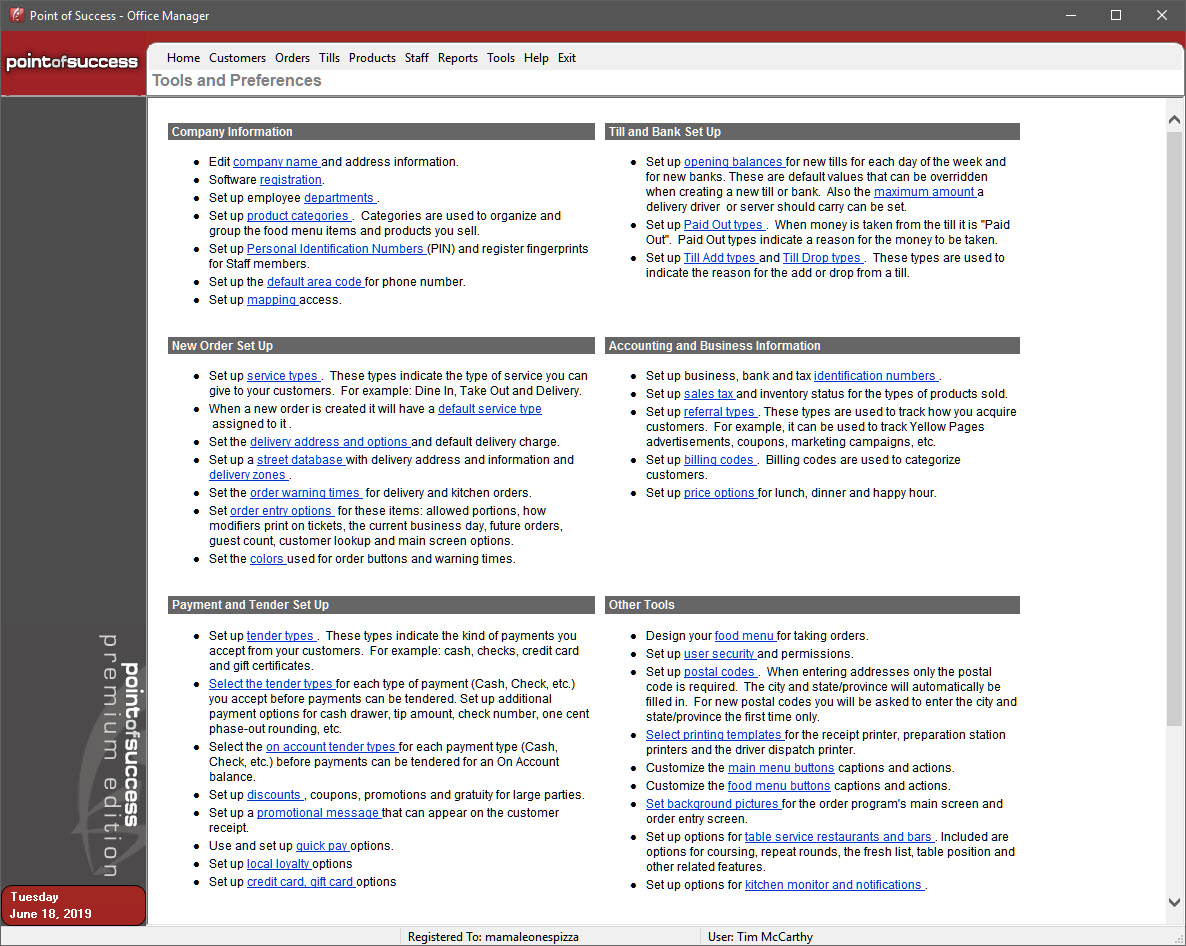The height and width of the screenshot is (946, 1186).
Task: Click the colors link
Action: 267,560
